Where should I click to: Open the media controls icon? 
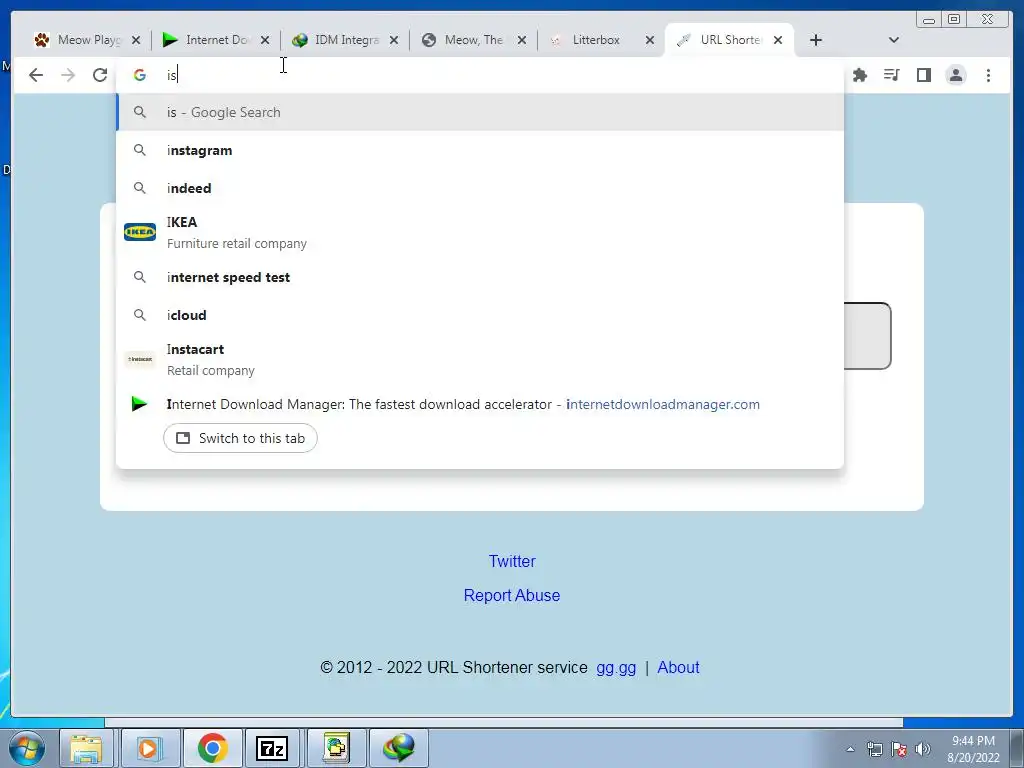tap(891, 75)
